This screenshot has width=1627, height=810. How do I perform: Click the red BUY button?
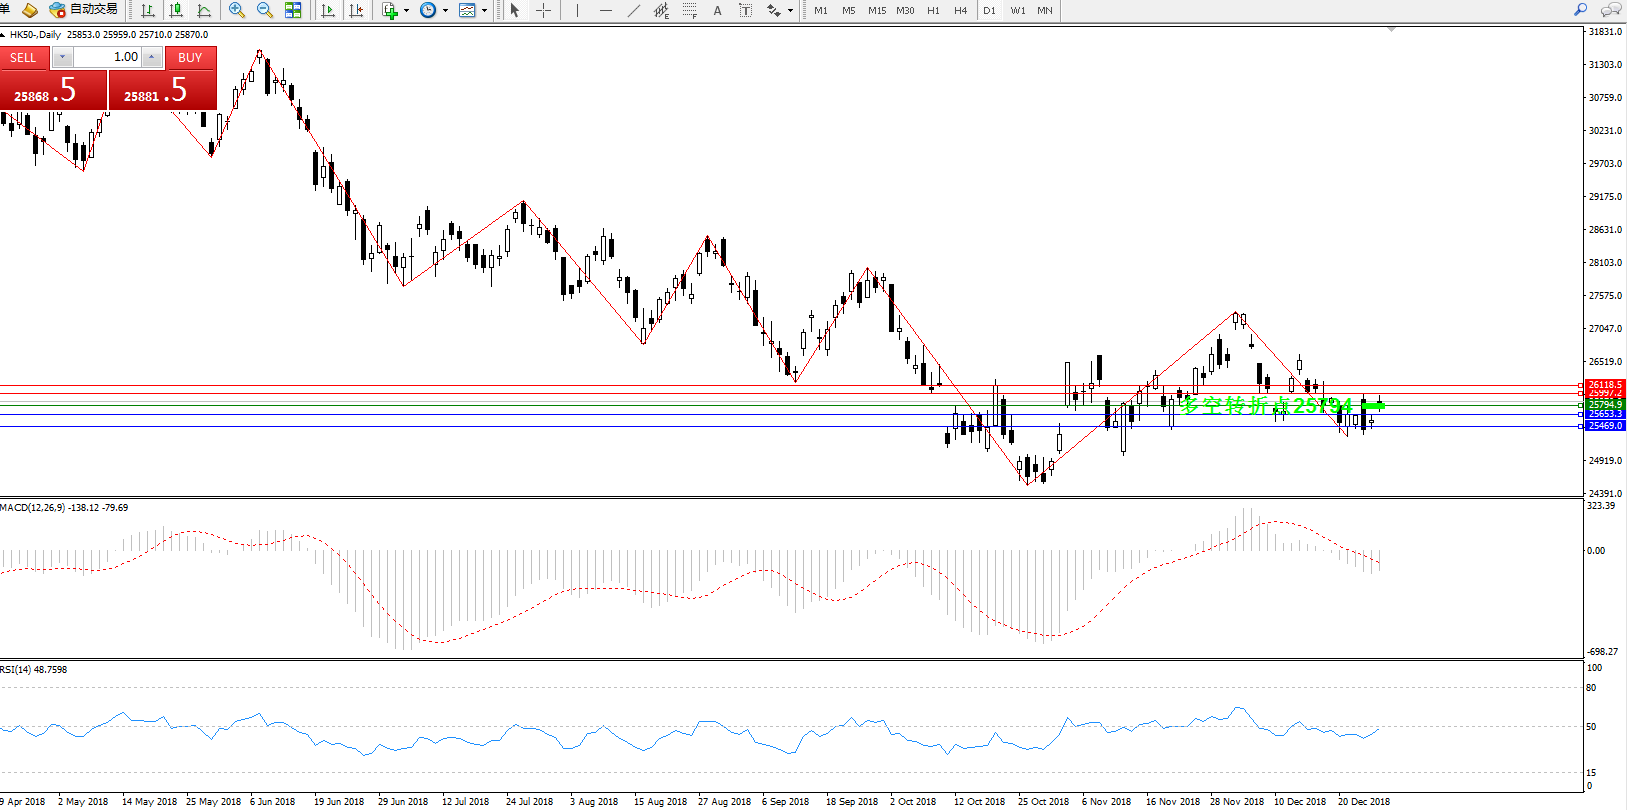[x=190, y=58]
